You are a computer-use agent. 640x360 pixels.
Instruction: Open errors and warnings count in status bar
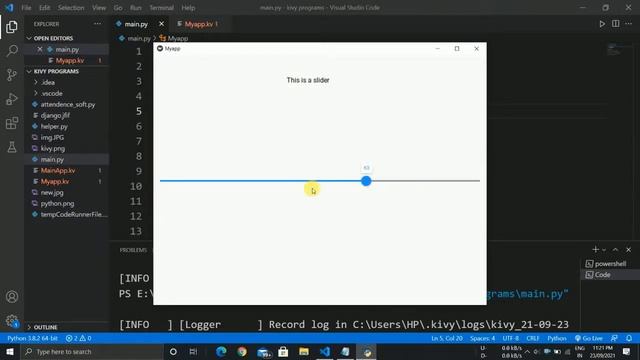(78, 338)
